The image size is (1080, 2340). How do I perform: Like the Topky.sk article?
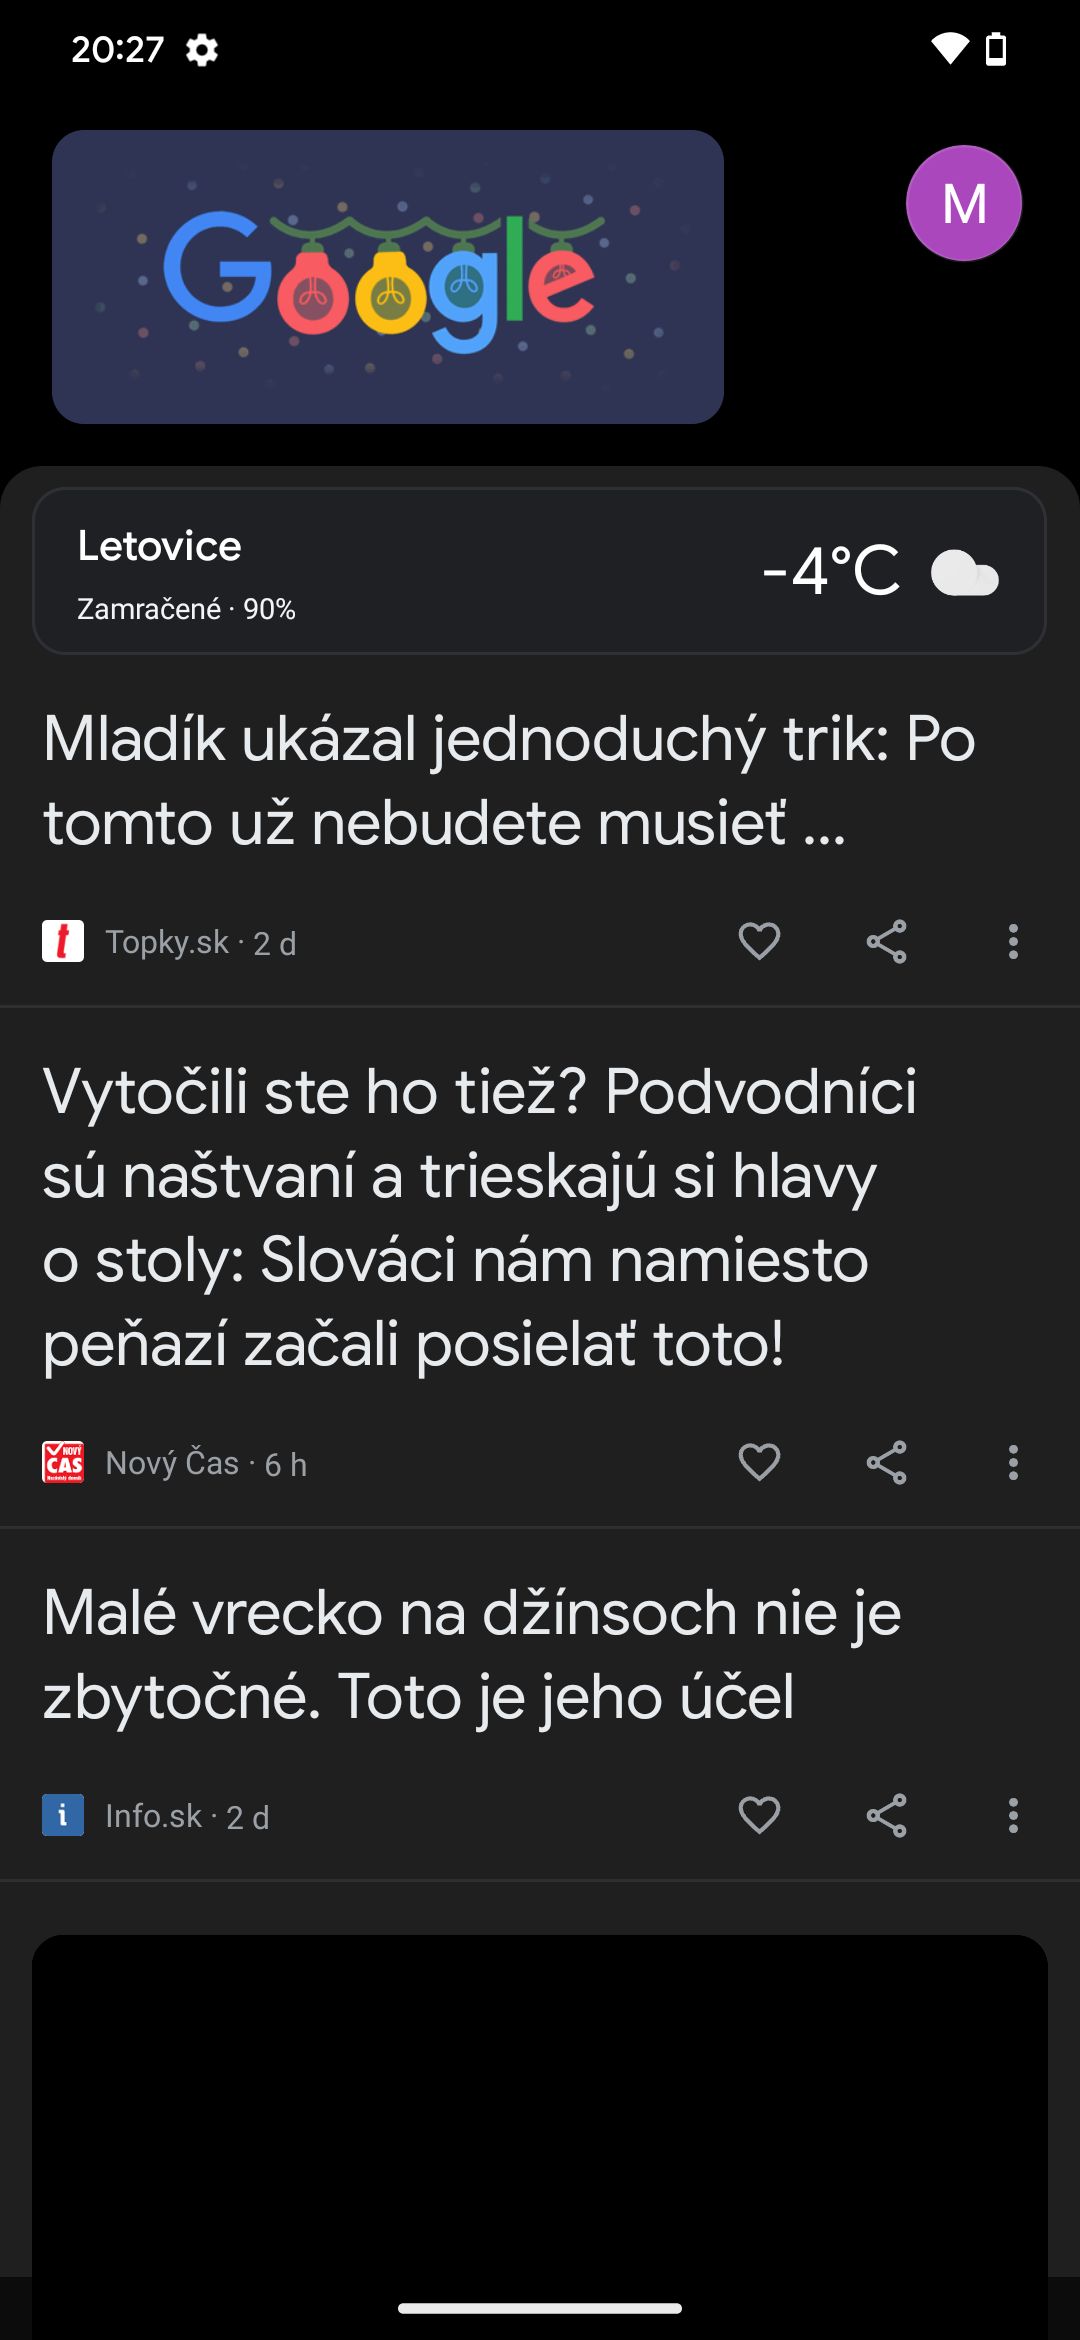(759, 942)
